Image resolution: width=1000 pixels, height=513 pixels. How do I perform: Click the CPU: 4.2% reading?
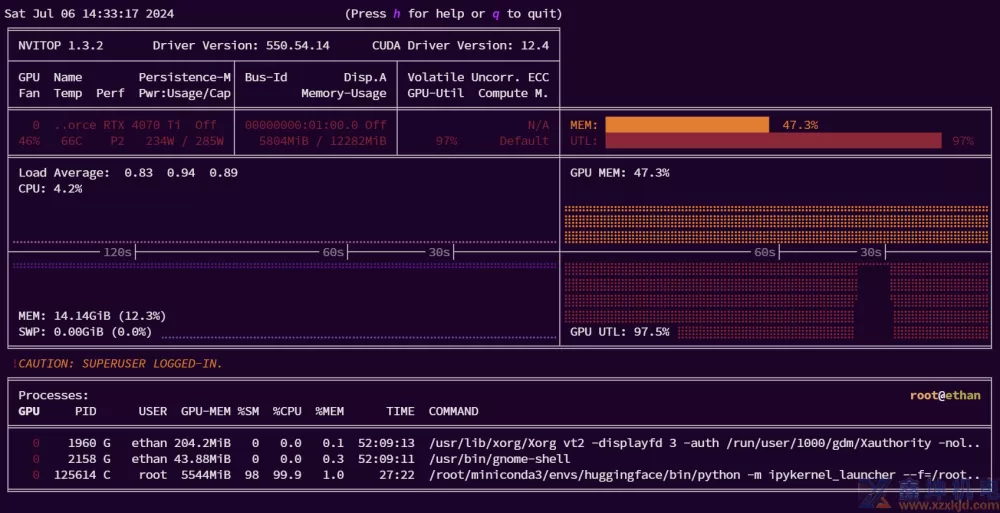pyautogui.click(x=50, y=189)
